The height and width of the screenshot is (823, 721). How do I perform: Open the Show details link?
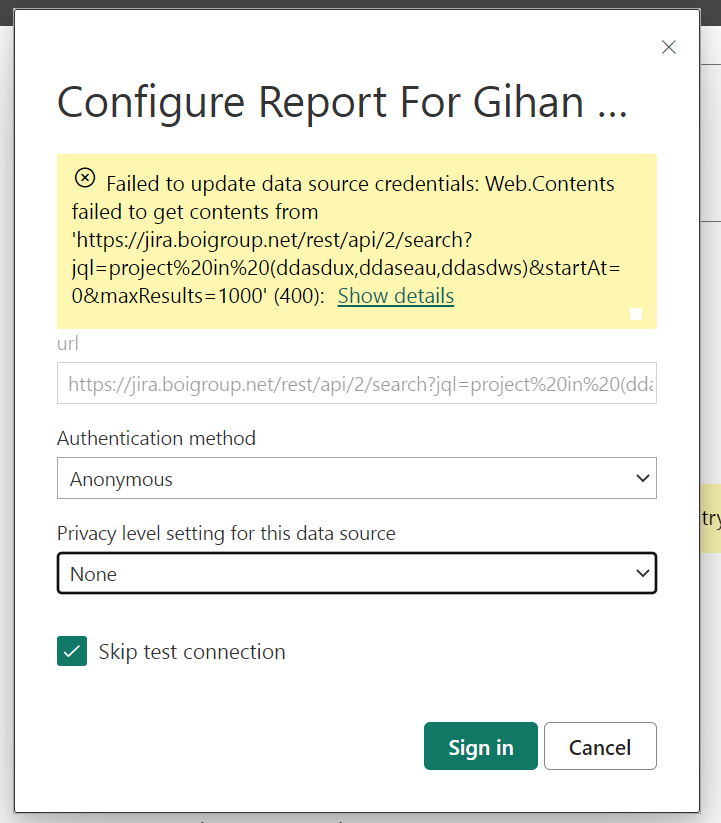(x=396, y=296)
